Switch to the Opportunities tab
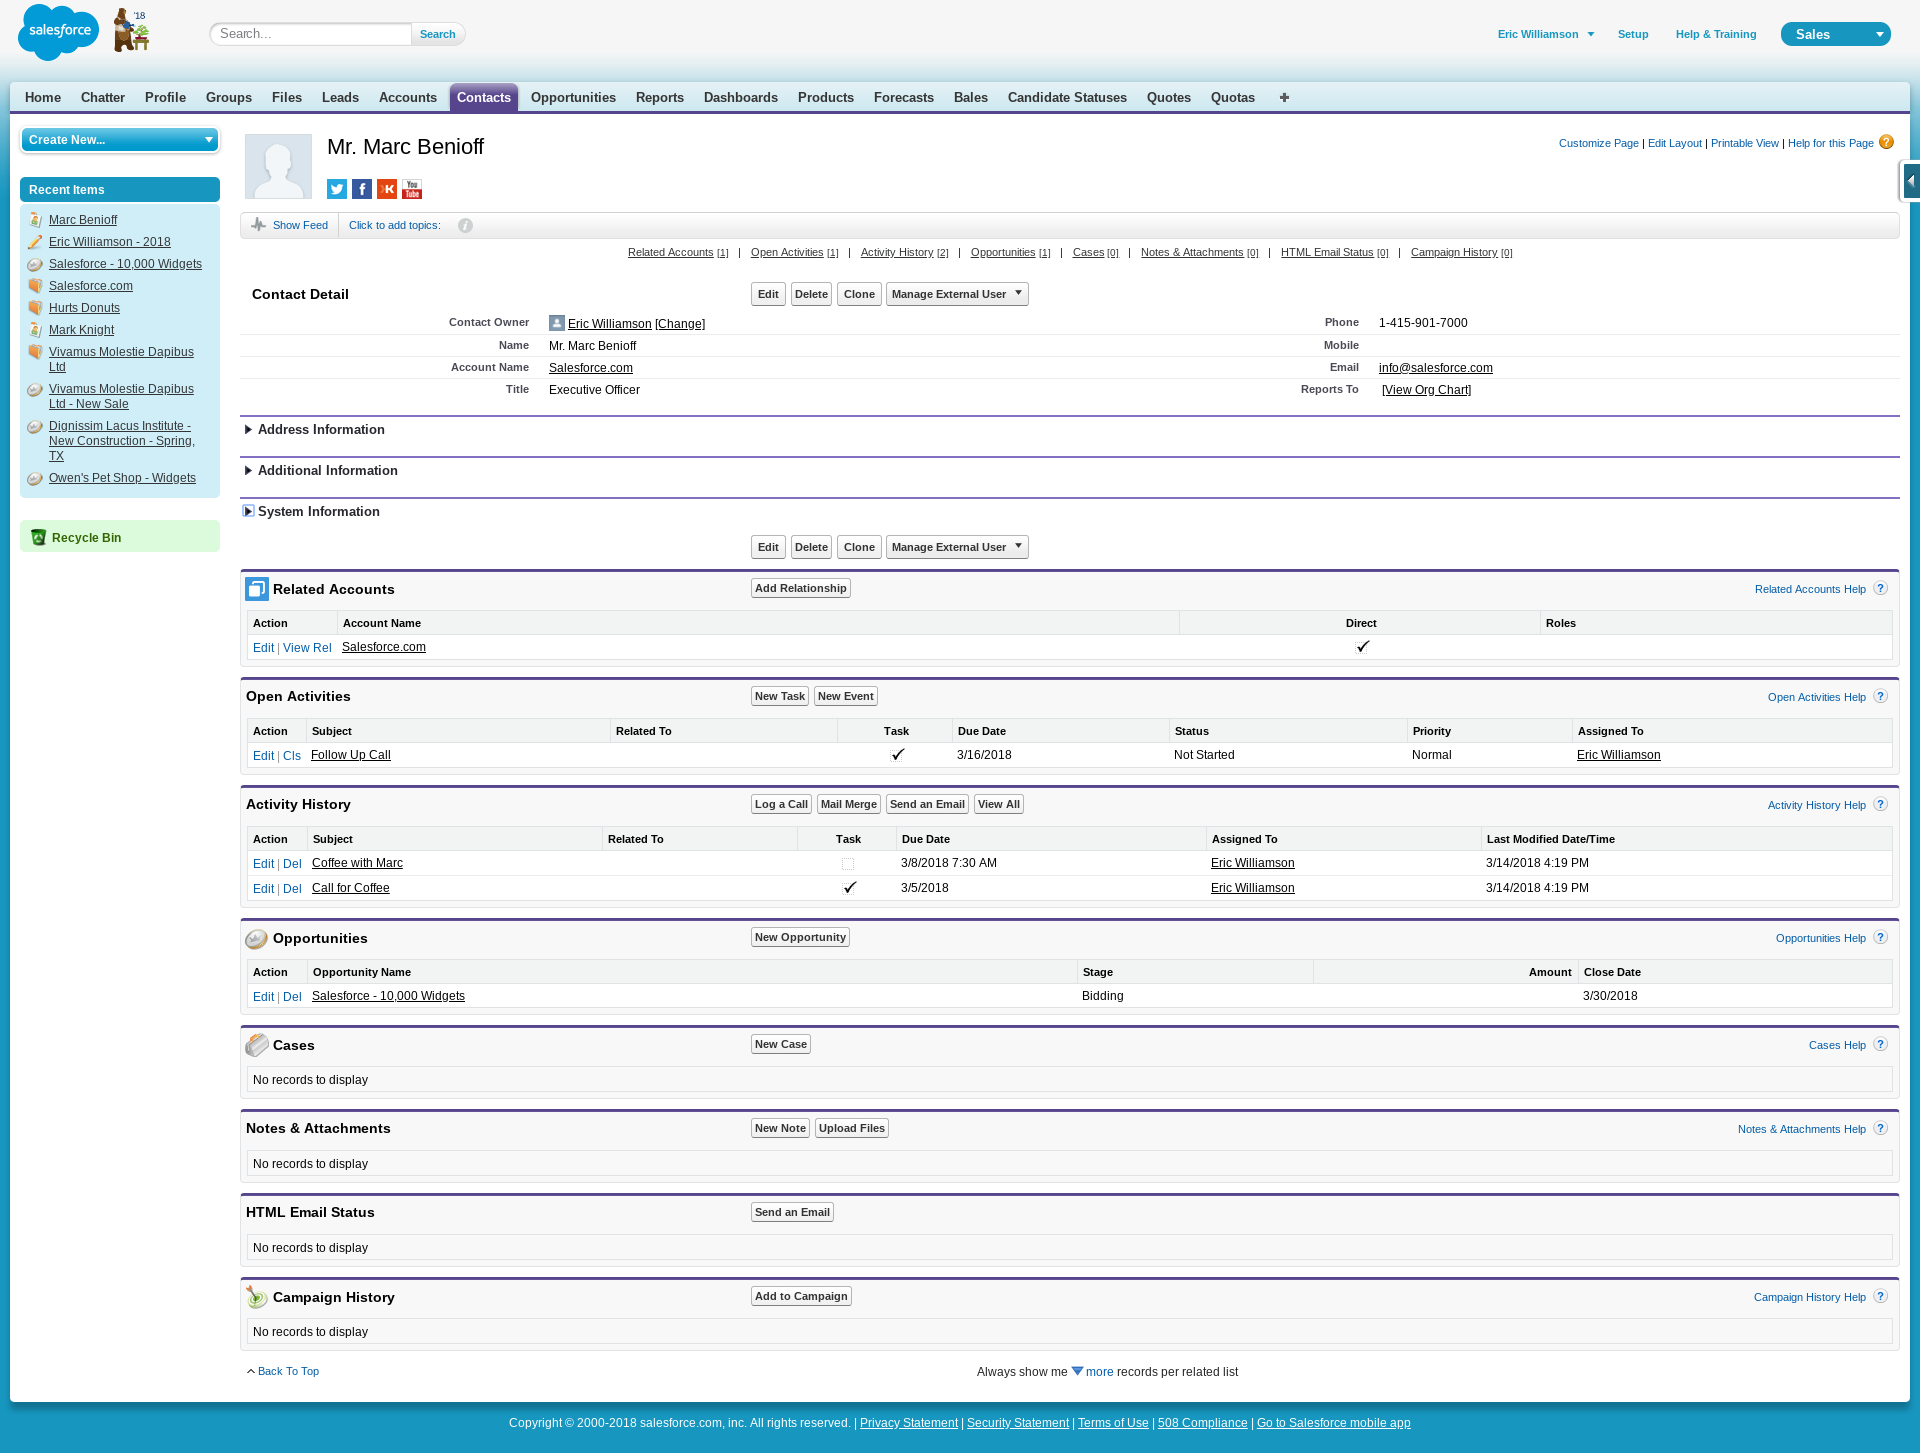The height and width of the screenshot is (1453, 1920). pyautogui.click(x=573, y=98)
